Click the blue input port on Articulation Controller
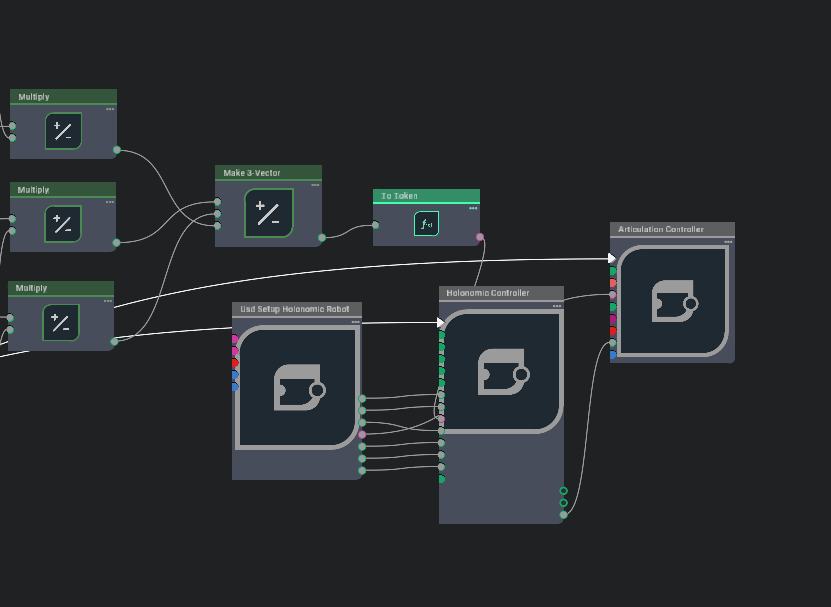831x607 pixels. click(x=612, y=355)
